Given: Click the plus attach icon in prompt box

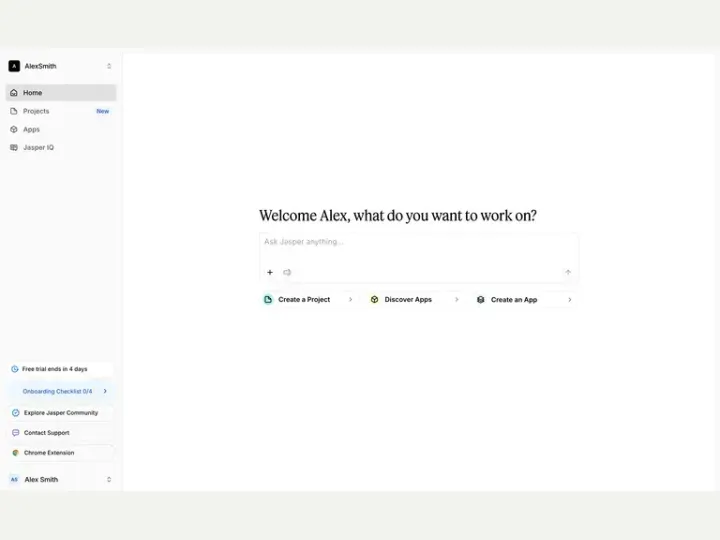Looking at the screenshot, I should (270, 272).
